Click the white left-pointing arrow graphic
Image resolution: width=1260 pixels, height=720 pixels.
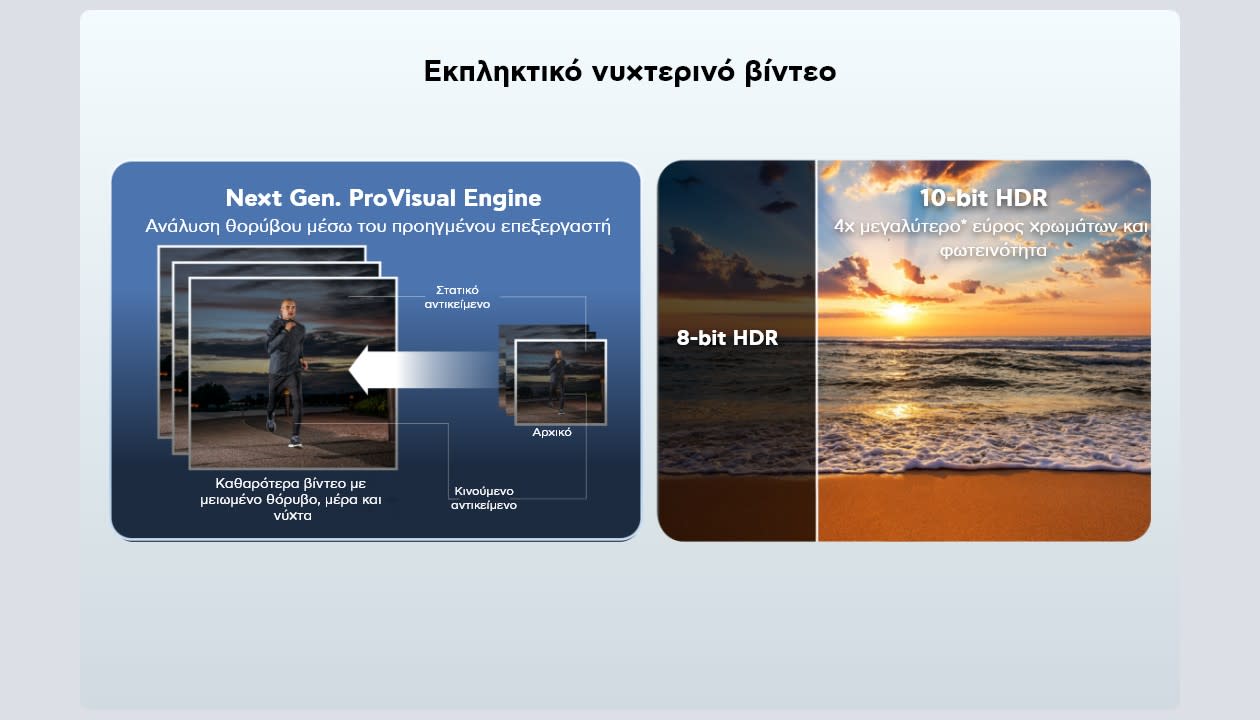tap(420, 371)
